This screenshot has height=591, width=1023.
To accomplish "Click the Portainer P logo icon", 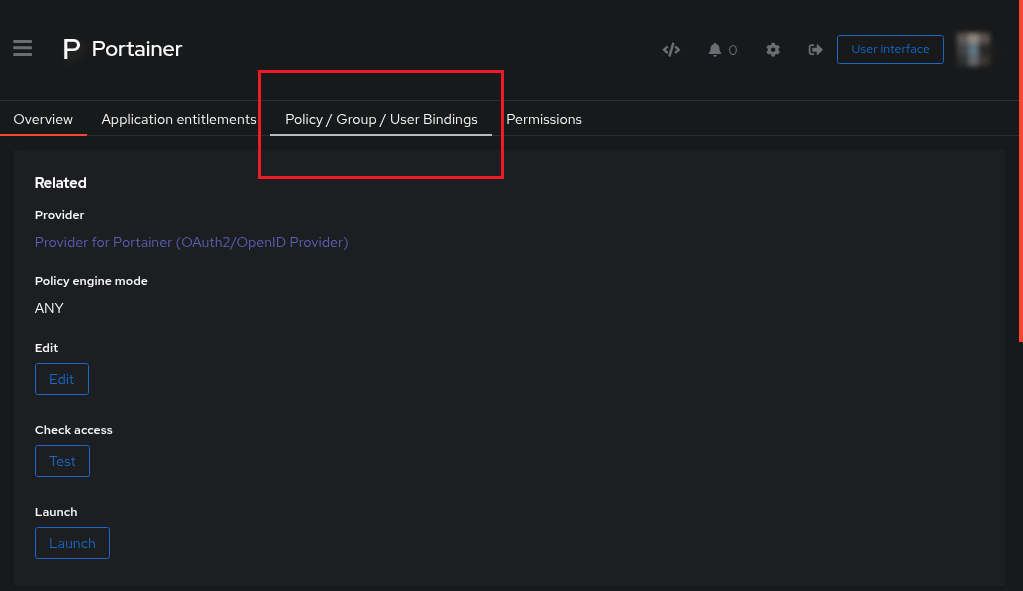I will click(x=71, y=49).
